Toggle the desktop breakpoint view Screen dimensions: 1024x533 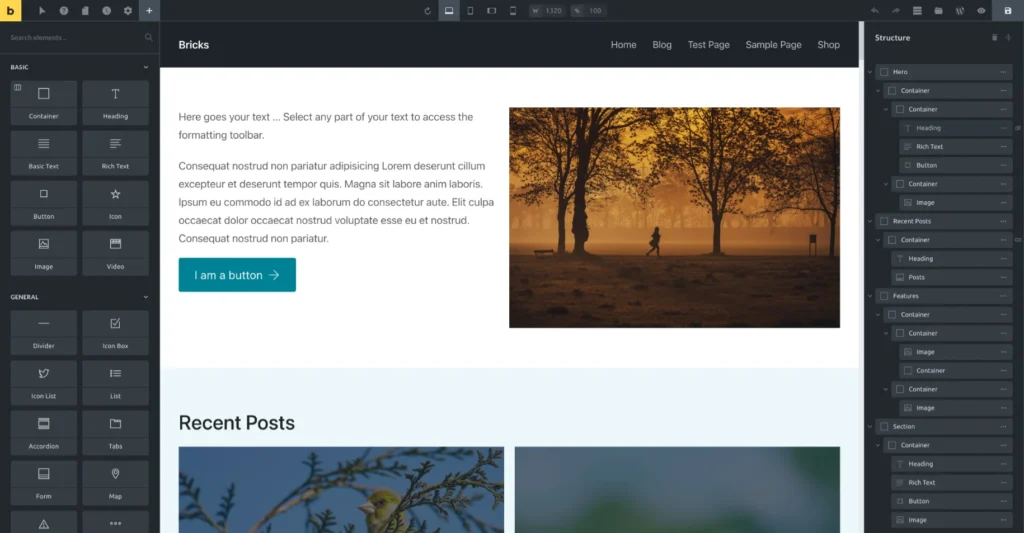pos(449,11)
